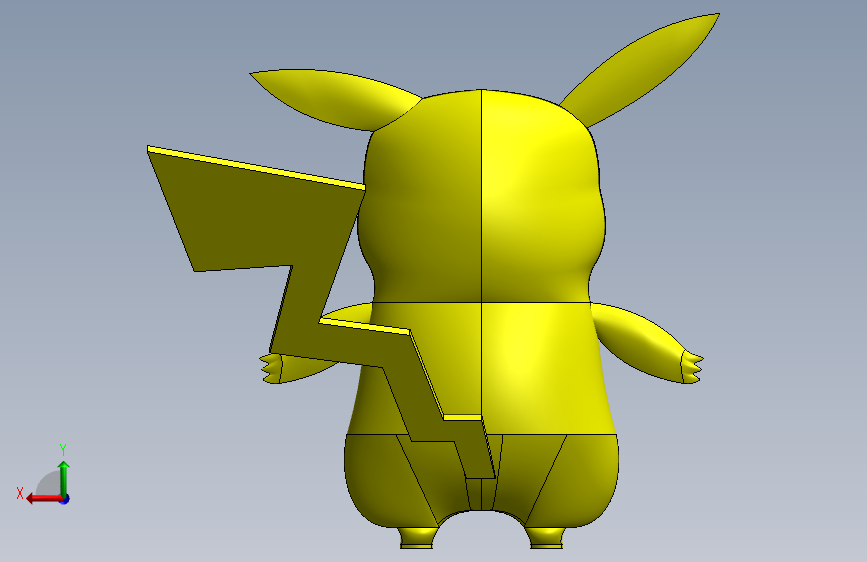Image resolution: width=867 pixels, height=562 pixels.
Task: Select the model's right foot at the bottom
Action: click(x=546, y=538)
